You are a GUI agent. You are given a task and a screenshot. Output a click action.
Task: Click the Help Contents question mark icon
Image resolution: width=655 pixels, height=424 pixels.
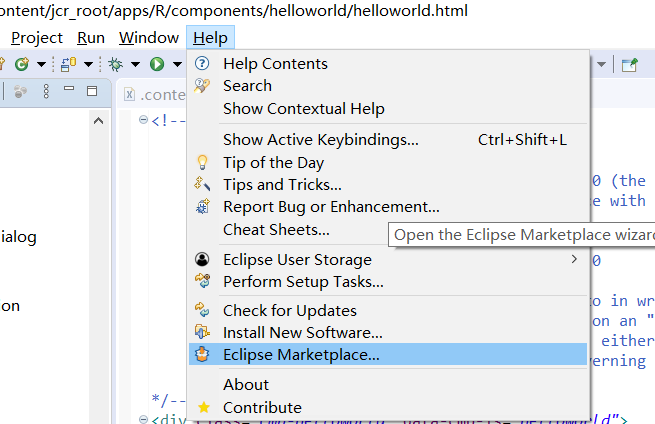point(202,63)
